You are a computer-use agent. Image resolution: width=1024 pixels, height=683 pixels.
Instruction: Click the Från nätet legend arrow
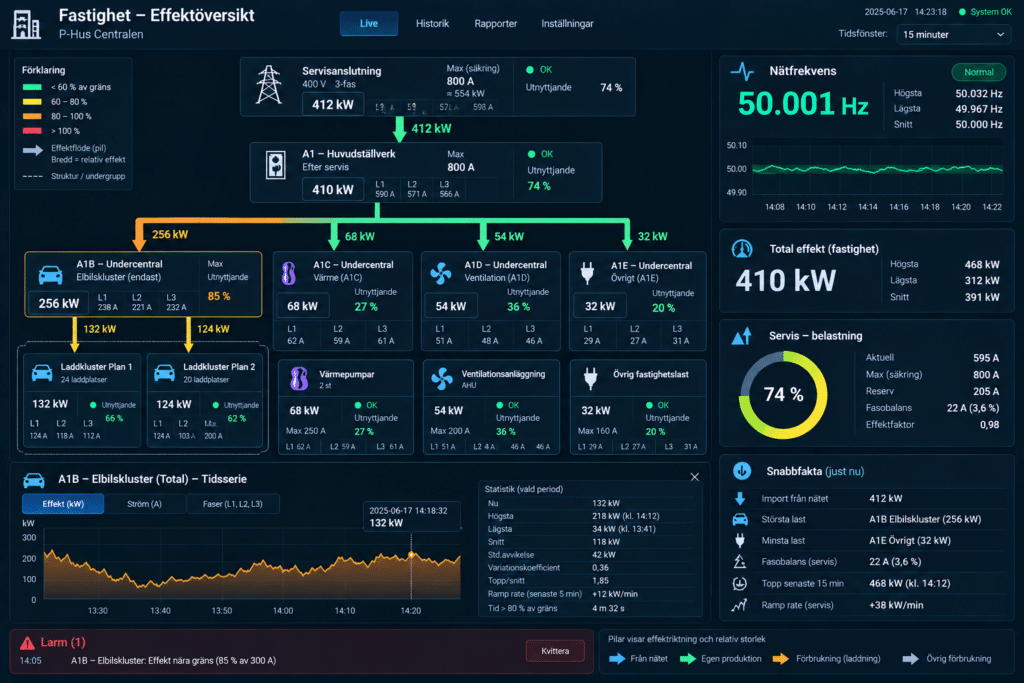pyautogui.click(x=617, y=659)
